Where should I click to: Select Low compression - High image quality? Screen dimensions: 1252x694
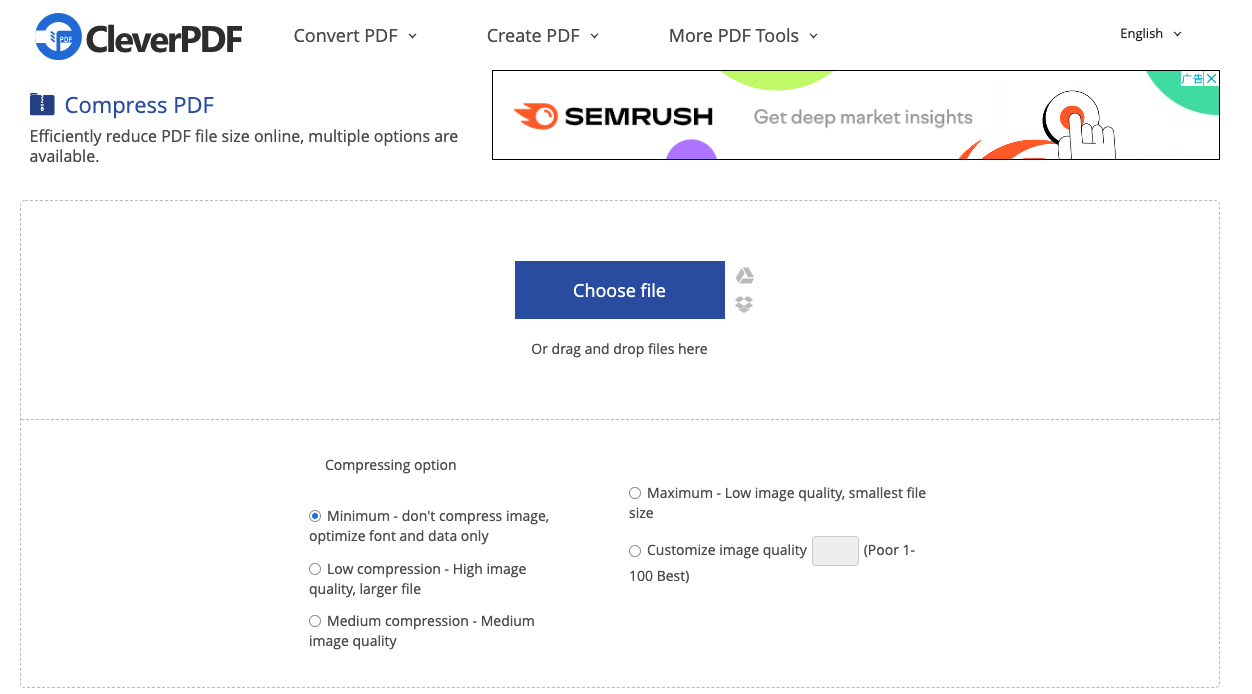(x=315, y=568)
